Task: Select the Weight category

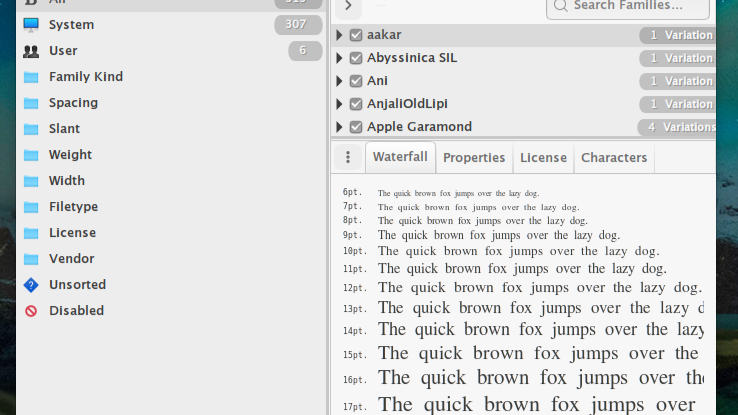Action: (x=71, y=155)
